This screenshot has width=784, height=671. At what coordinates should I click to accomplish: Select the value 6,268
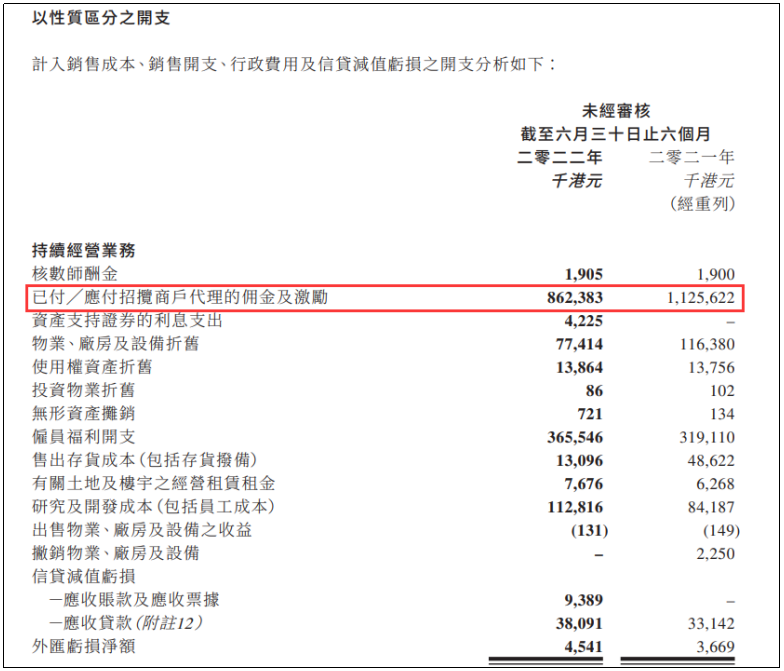tap(716, 484)
